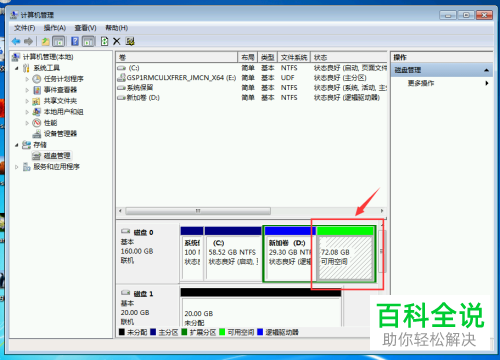Click the dark blue 主分区 legend swatch

153,332
